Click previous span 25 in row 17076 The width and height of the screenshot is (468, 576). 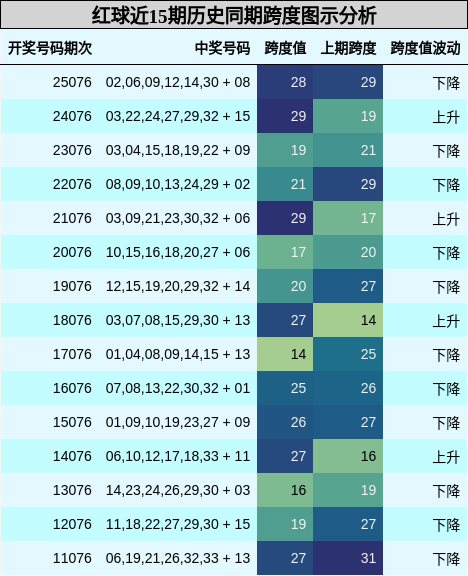pos(348,354)
